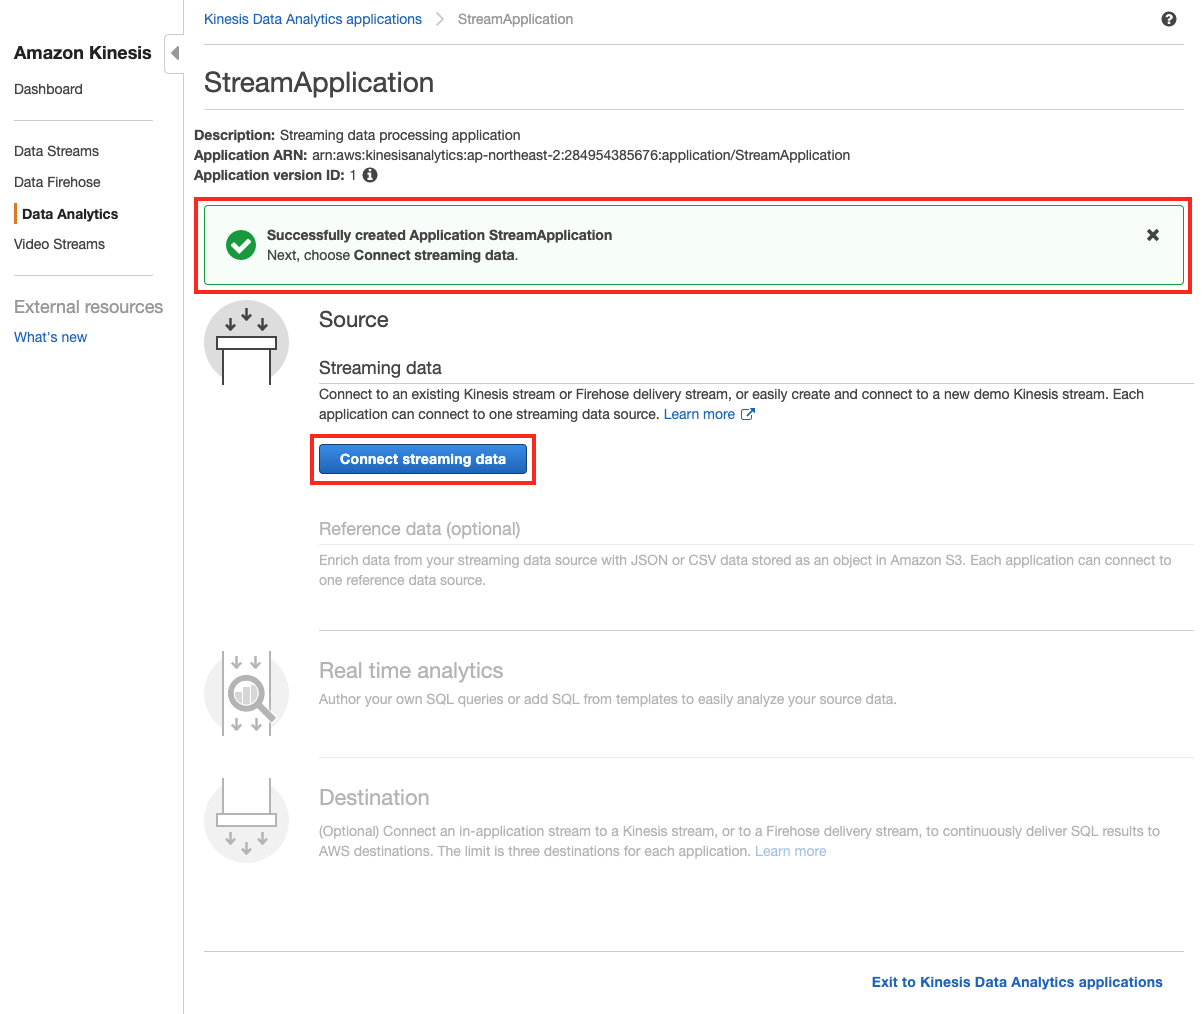Open the What's new link
This screenshot has height=1014, width=1204.
tap(50, 337)
